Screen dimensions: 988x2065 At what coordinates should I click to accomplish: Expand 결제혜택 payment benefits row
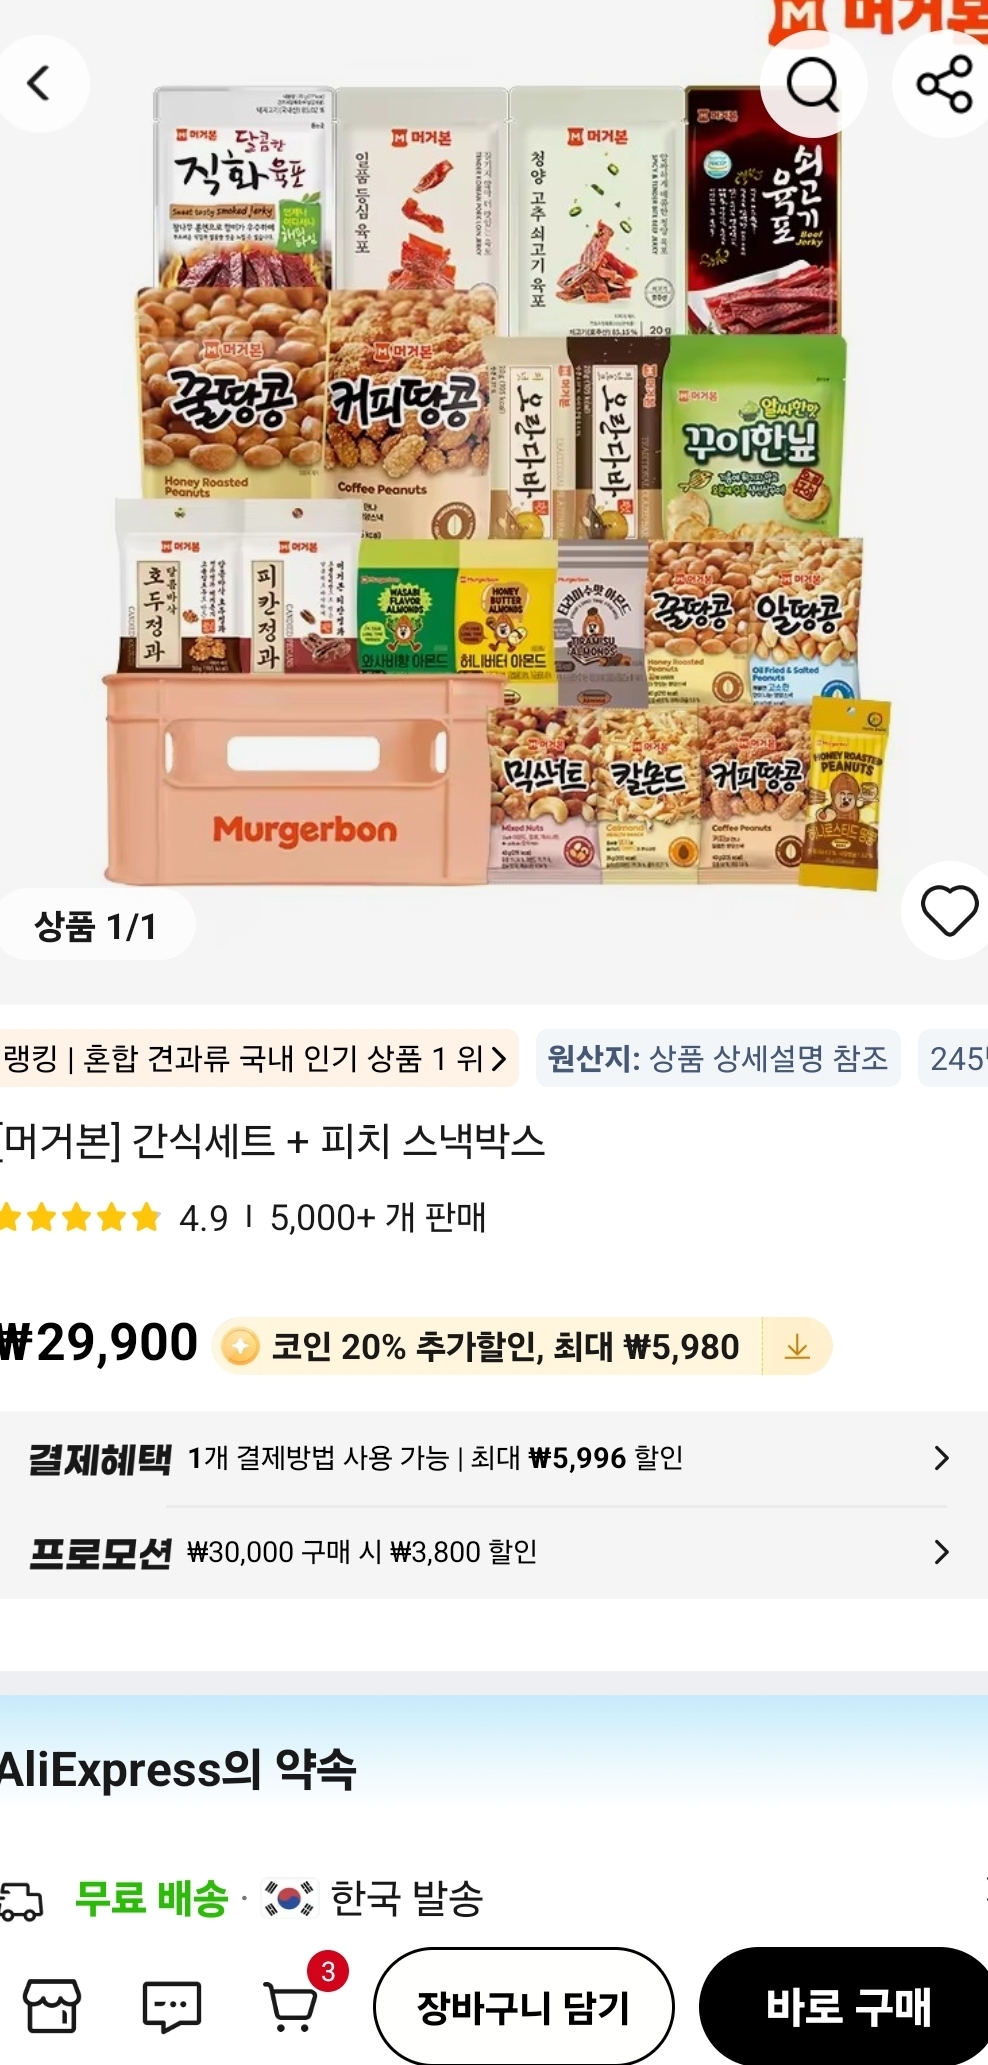487,1458
